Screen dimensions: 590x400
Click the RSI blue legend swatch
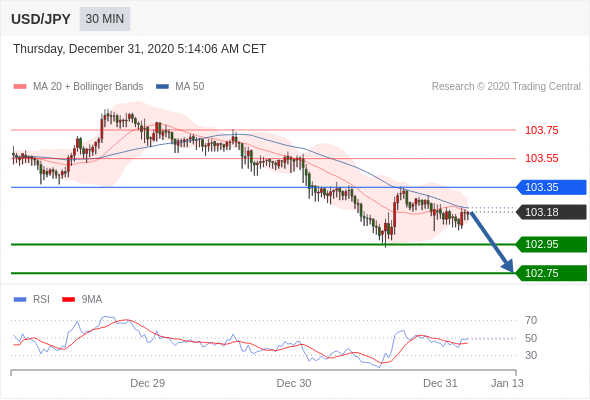point(20,300)
